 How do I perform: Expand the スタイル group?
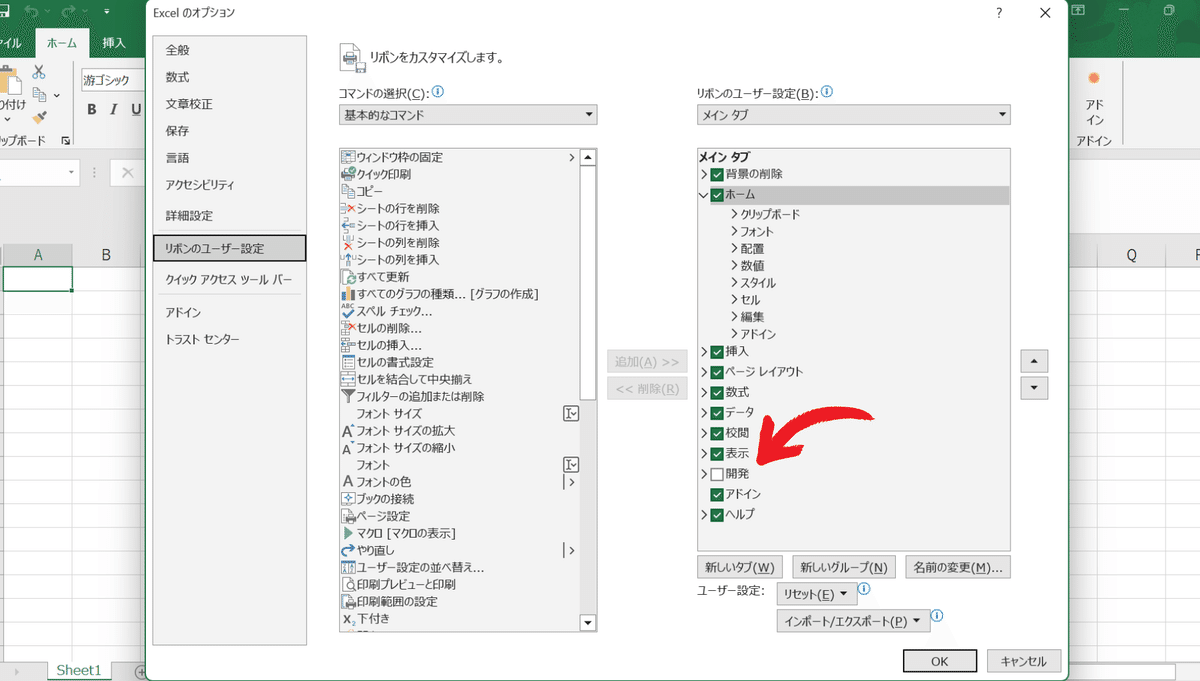735,283
